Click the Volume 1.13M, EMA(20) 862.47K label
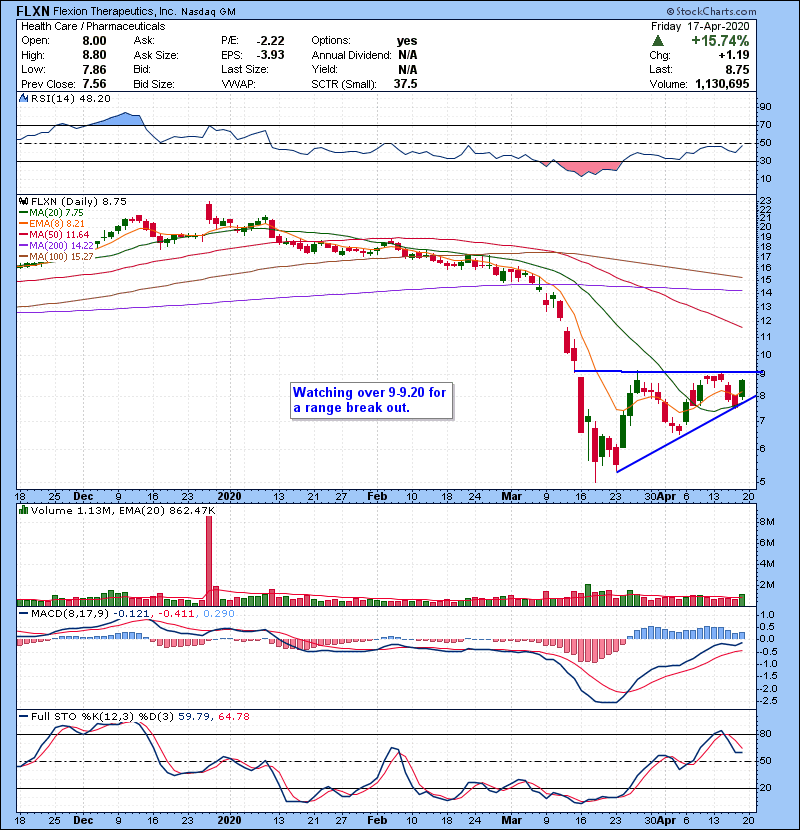The image size is (800, 830). (123, 511)
